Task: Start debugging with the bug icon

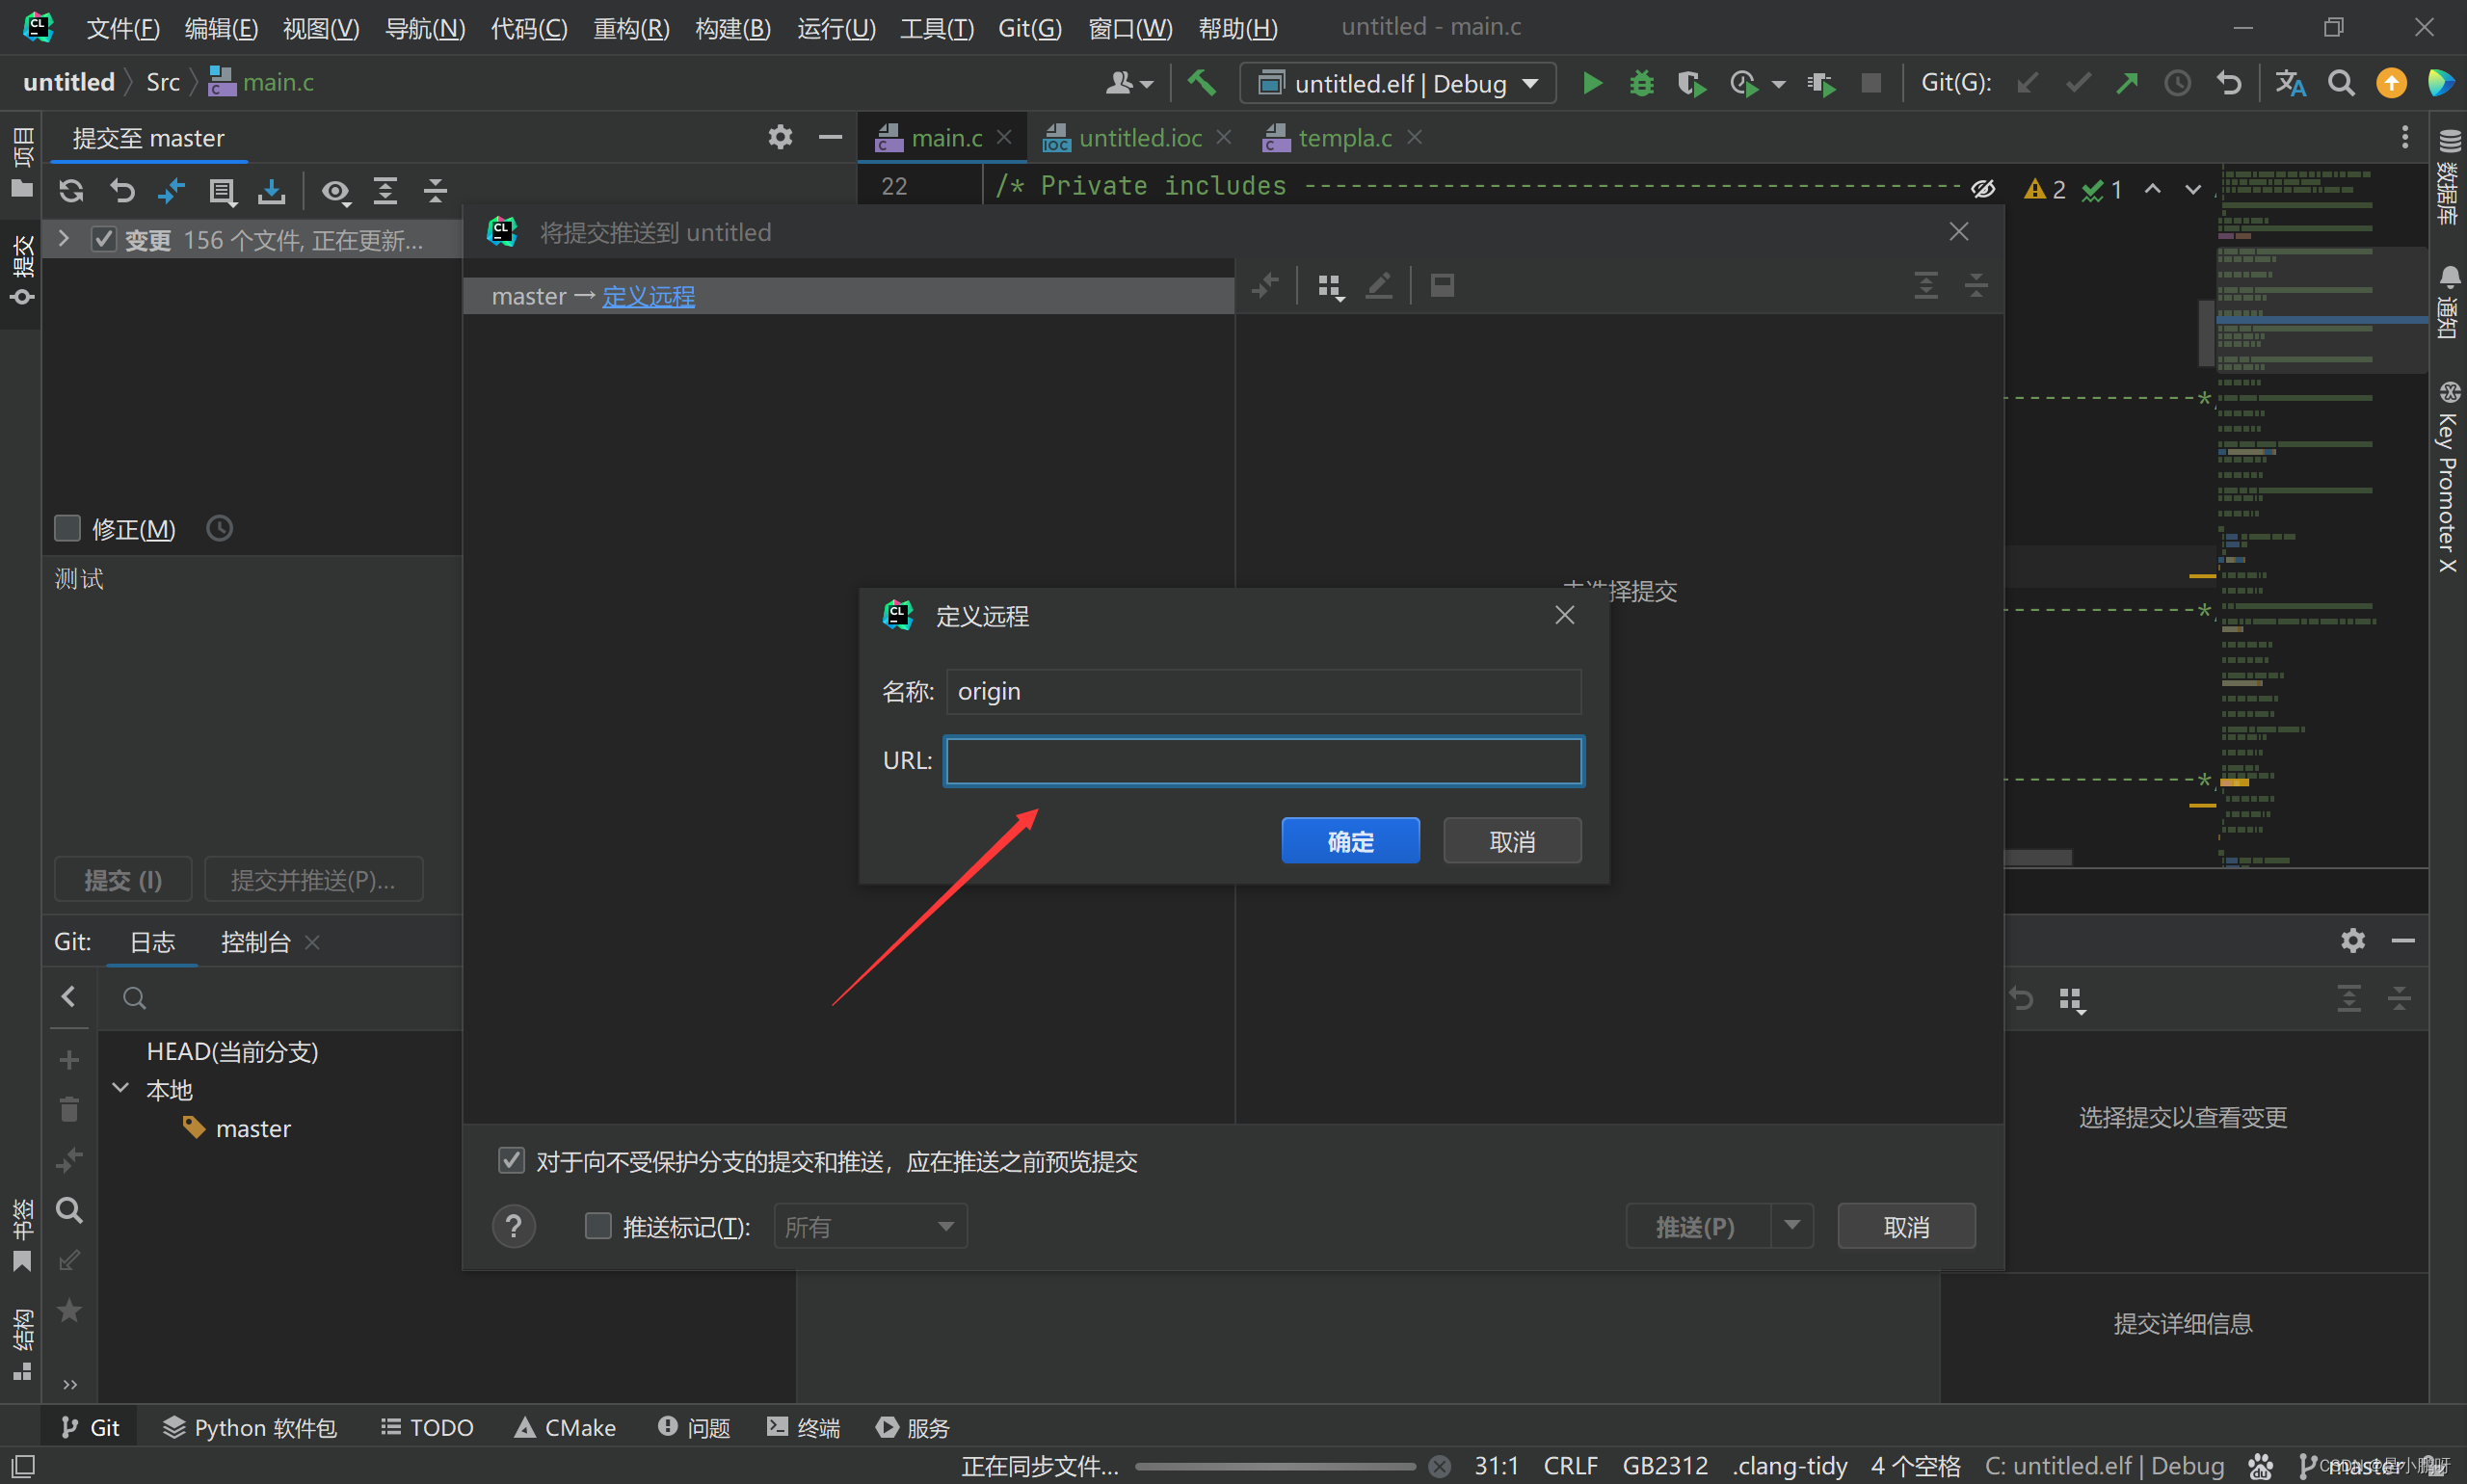Action: (1641, 83)
